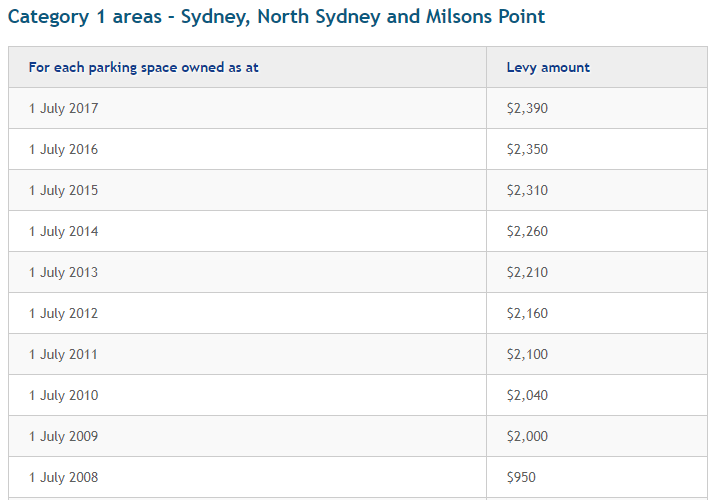Click the '1 July 2013' cell
This screenshot has height=500, width=716.
point(64,272)
